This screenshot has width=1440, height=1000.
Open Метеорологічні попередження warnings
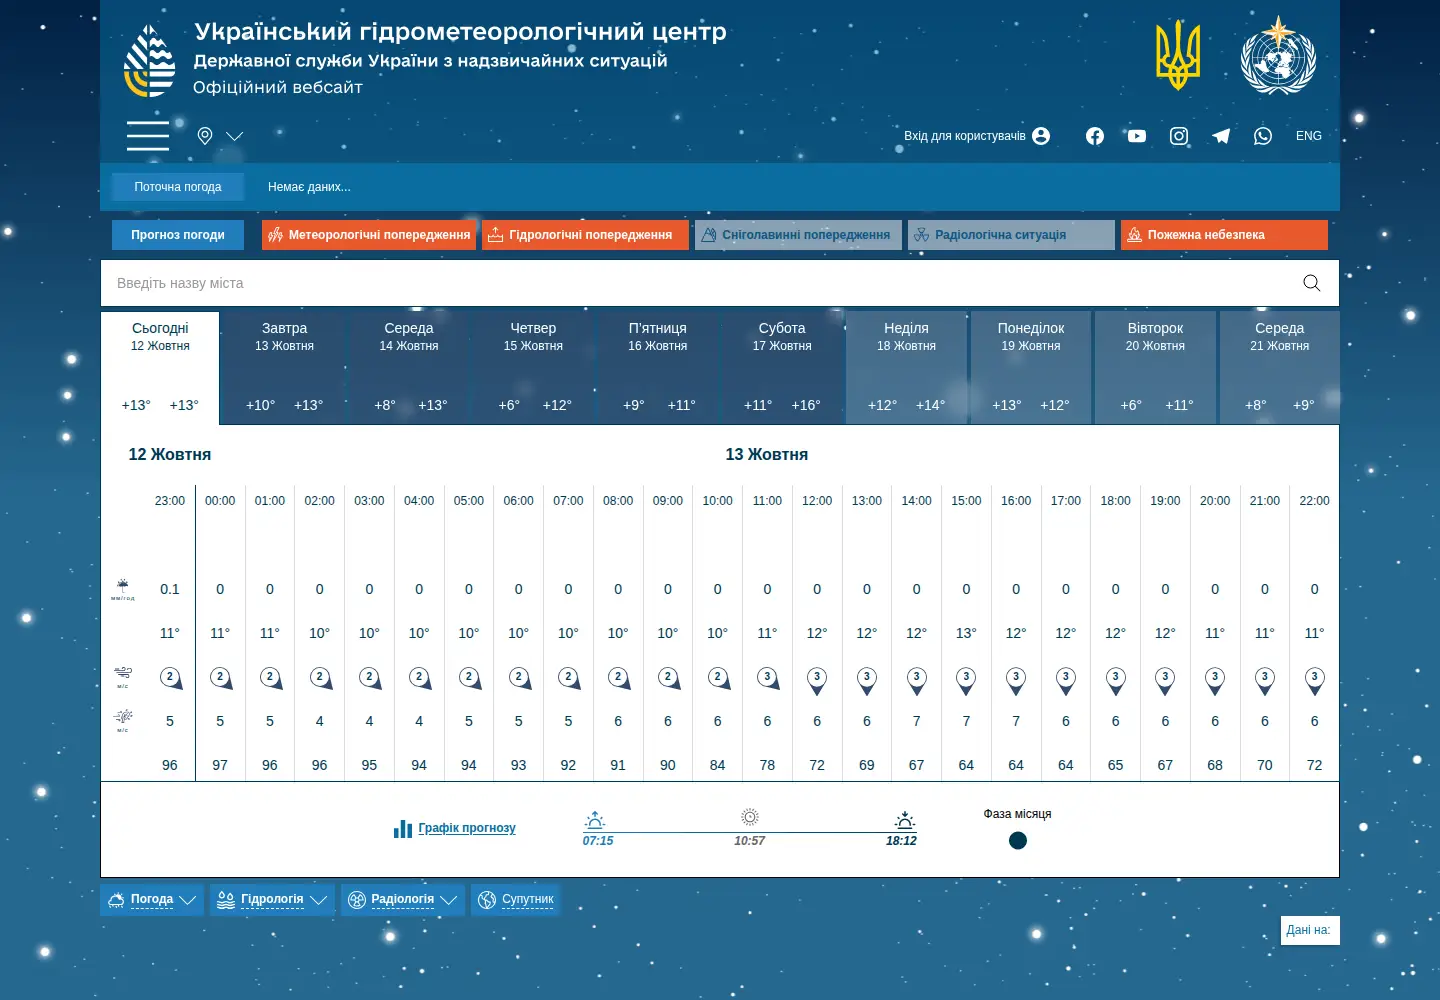point(369,235)
